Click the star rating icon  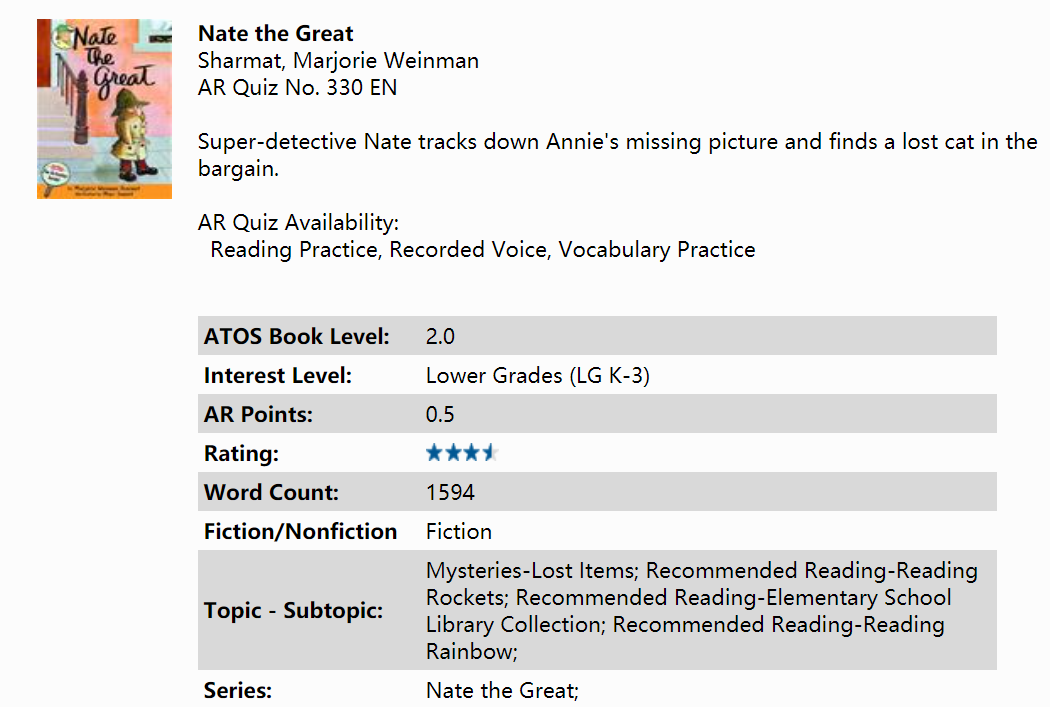pos(461,453)
